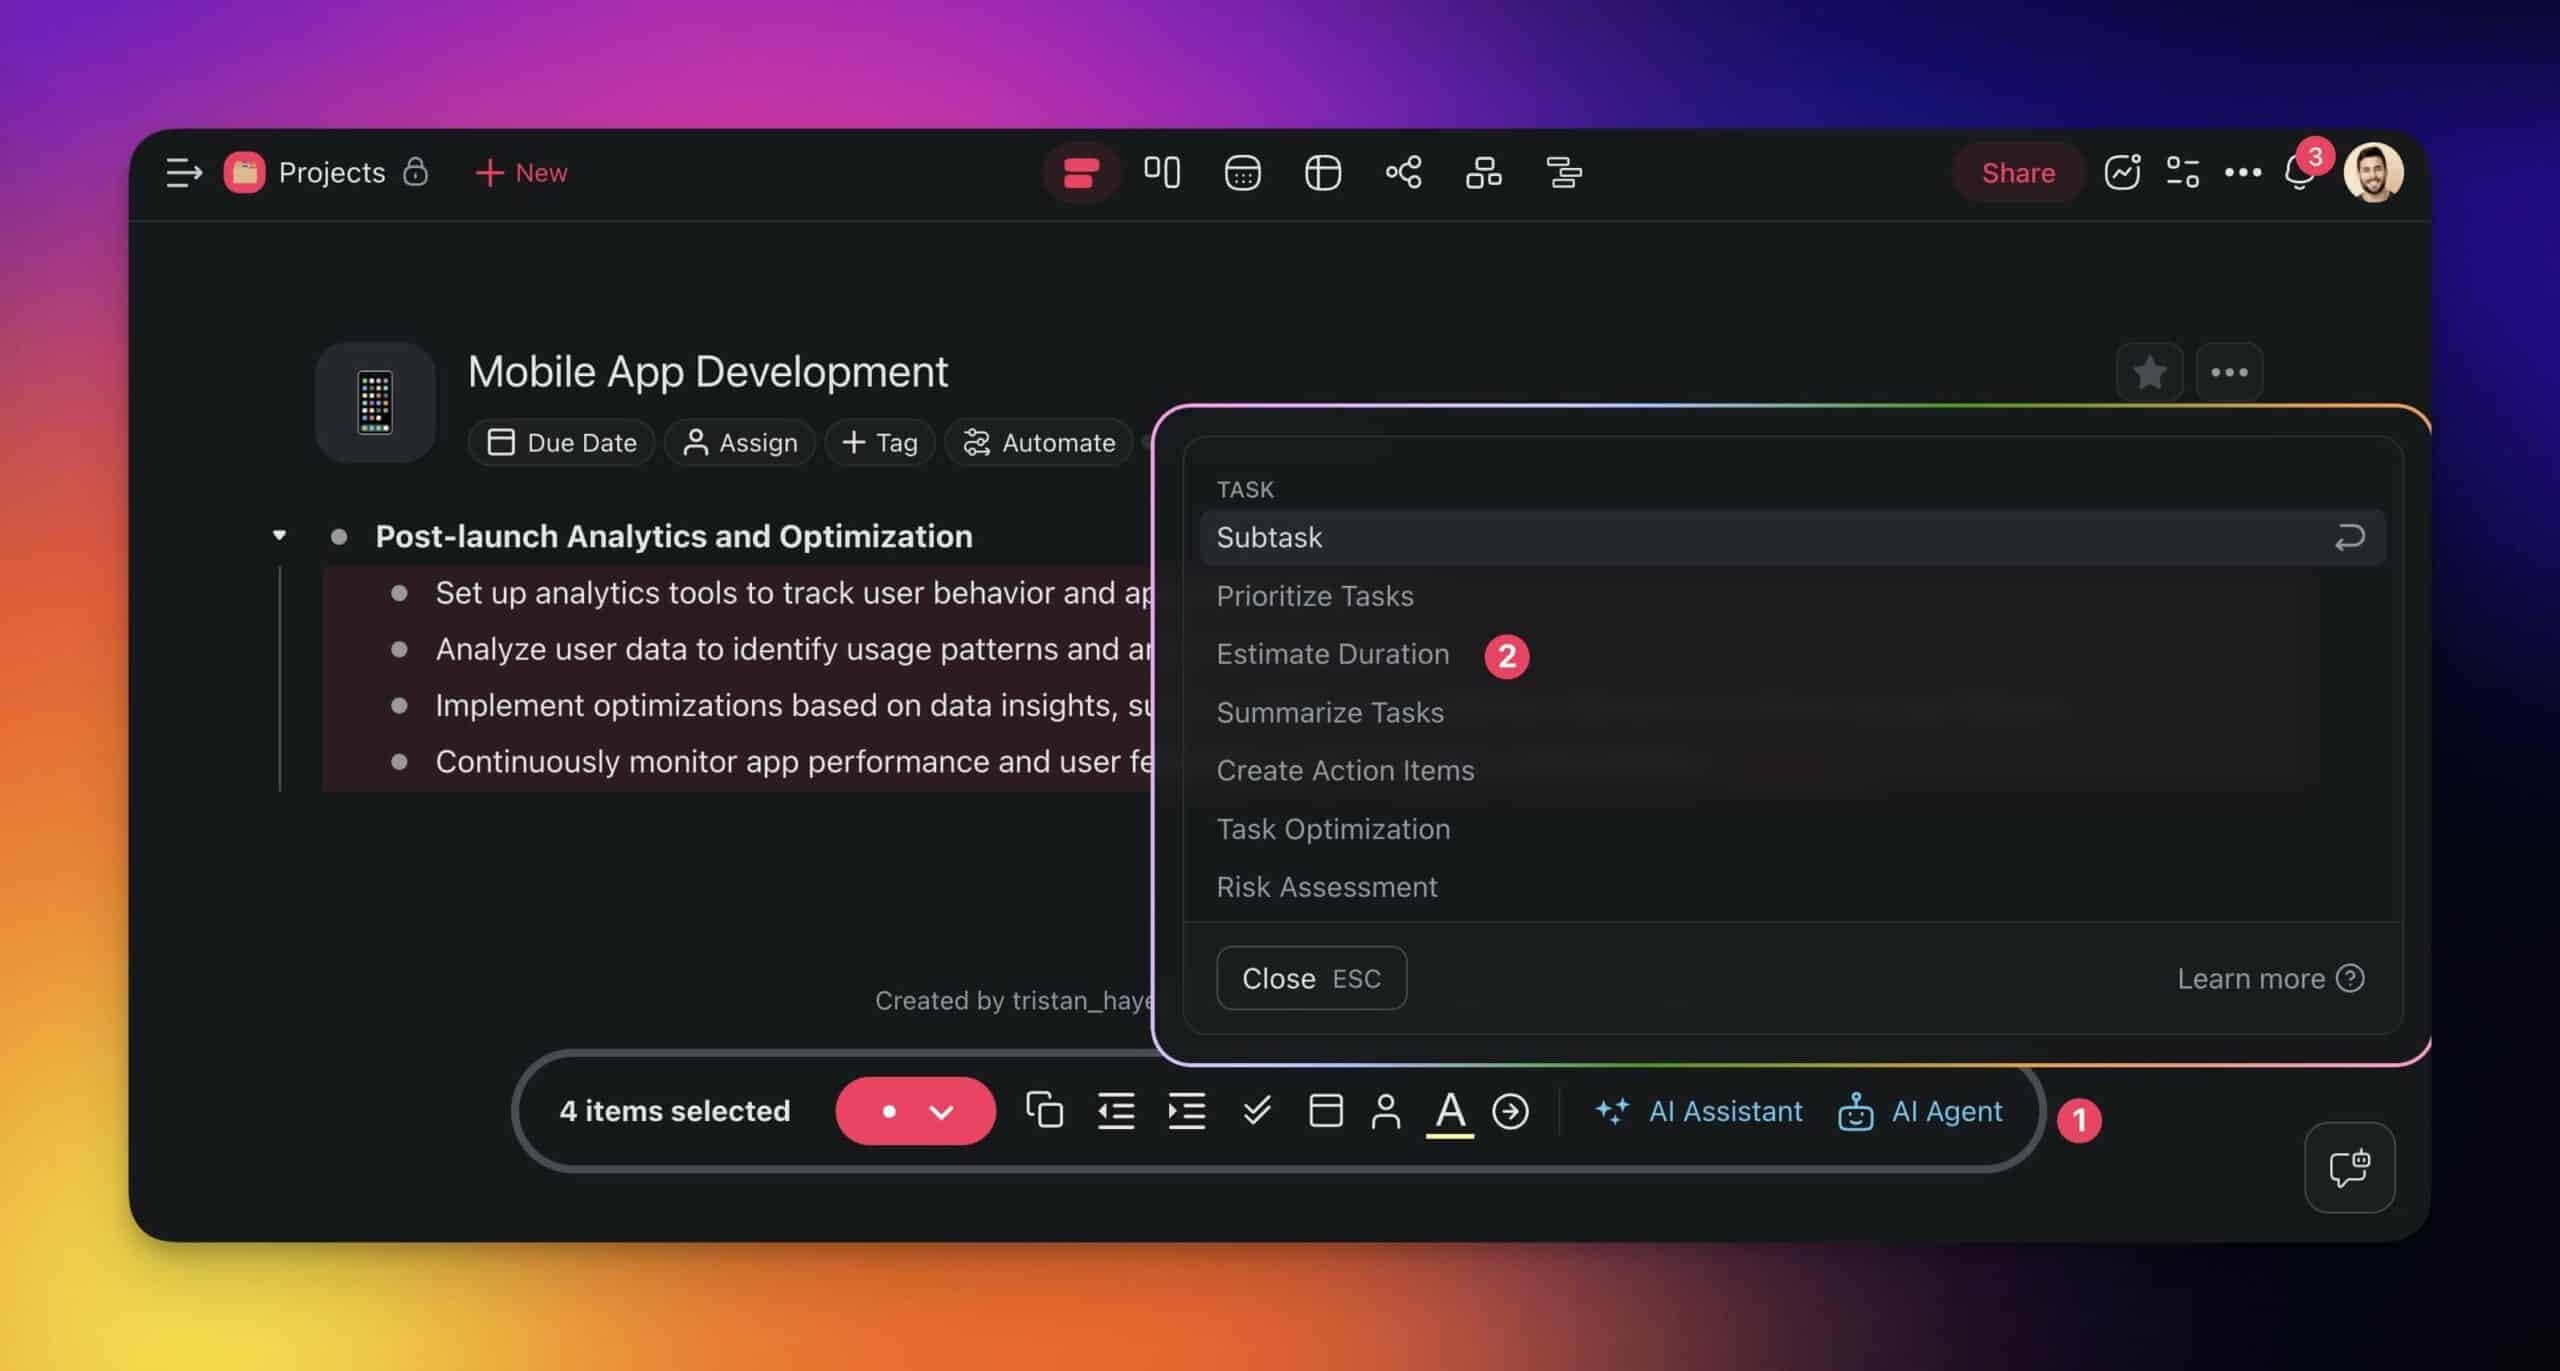Screen dimensions: 2560x1371
Task: Select Estimate Duration from task menu
Action: pyautogui.click(x=1332, y=654)
